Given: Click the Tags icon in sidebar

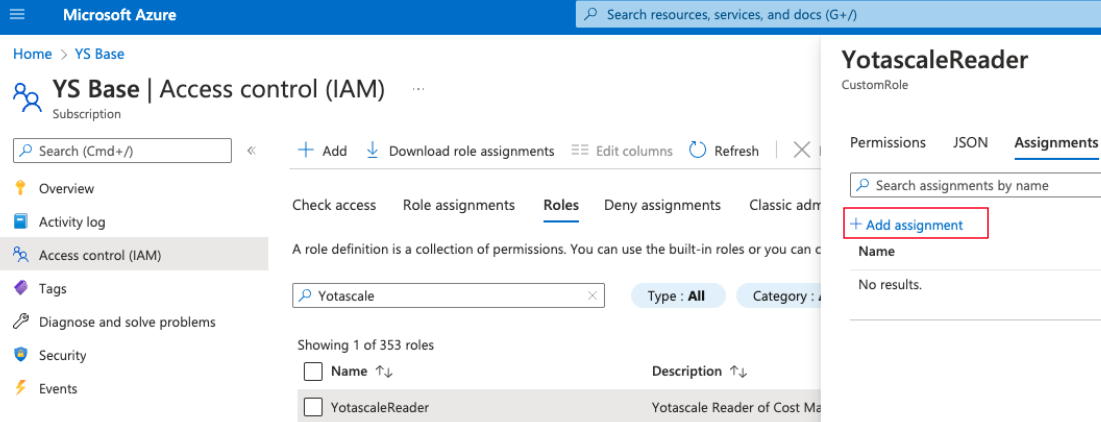Looking at the screenshot, I should pyautogui.click(x=20, y=288).
